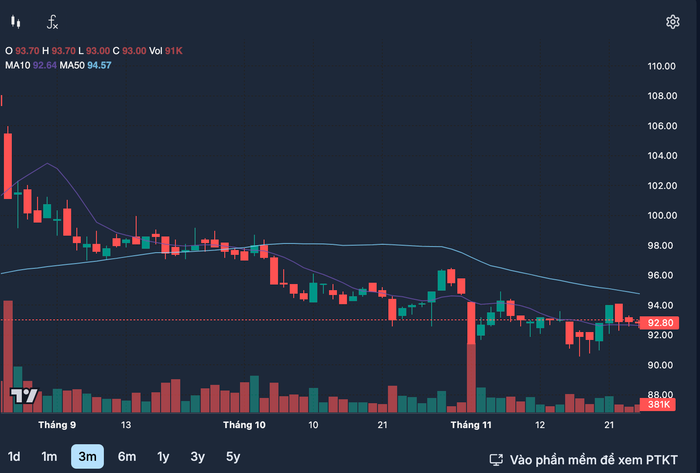Open the candlestick chart type selector
Viewport: 700px width, 473px height.
coord(16,22)
